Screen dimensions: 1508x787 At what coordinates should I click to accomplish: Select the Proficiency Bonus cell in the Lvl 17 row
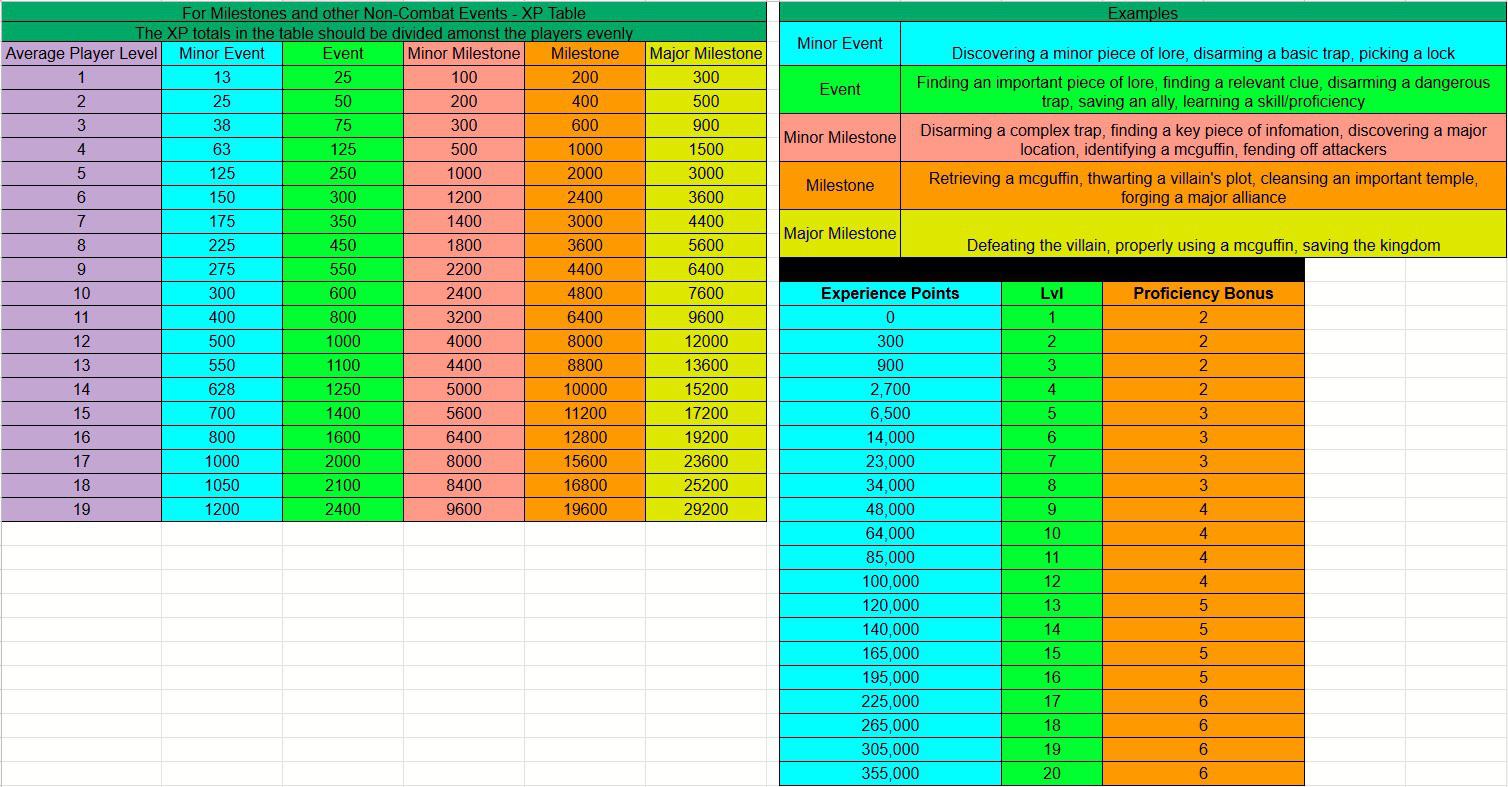click(1203, 701)
